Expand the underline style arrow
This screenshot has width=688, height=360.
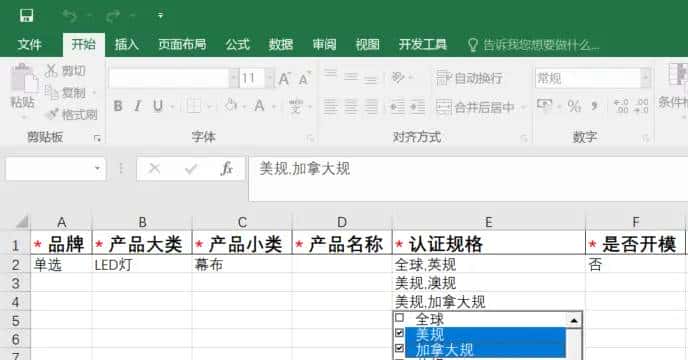172,106
